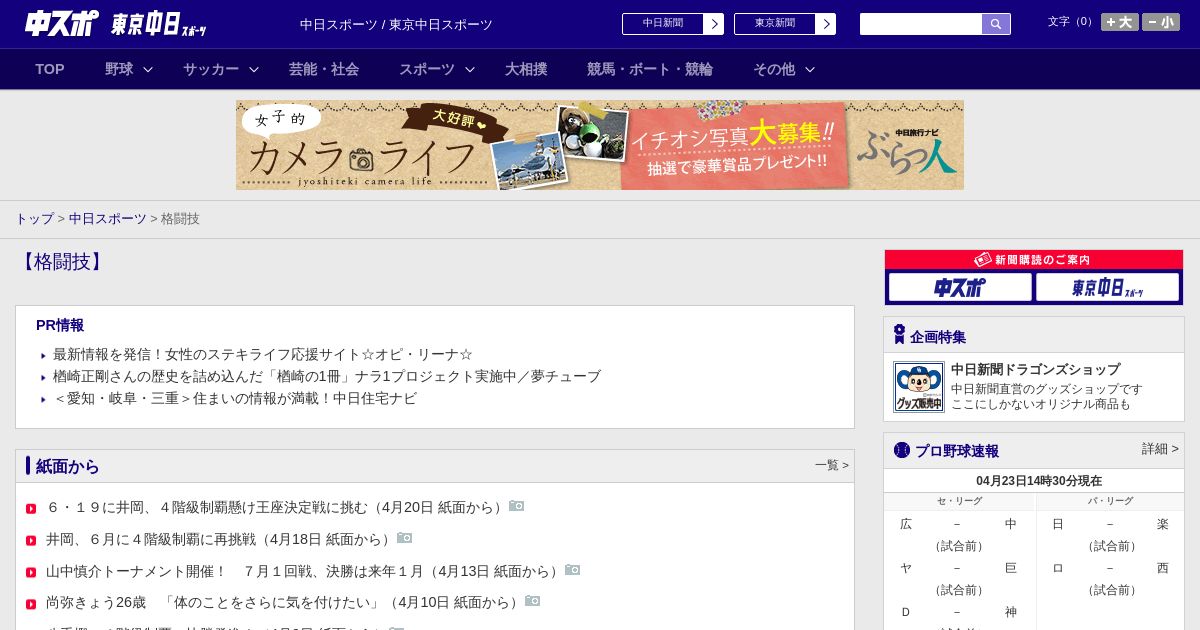The image size is (1200, 630).
Task: Expand the 野球 navigation dropdown
Action: pos(129,69)
